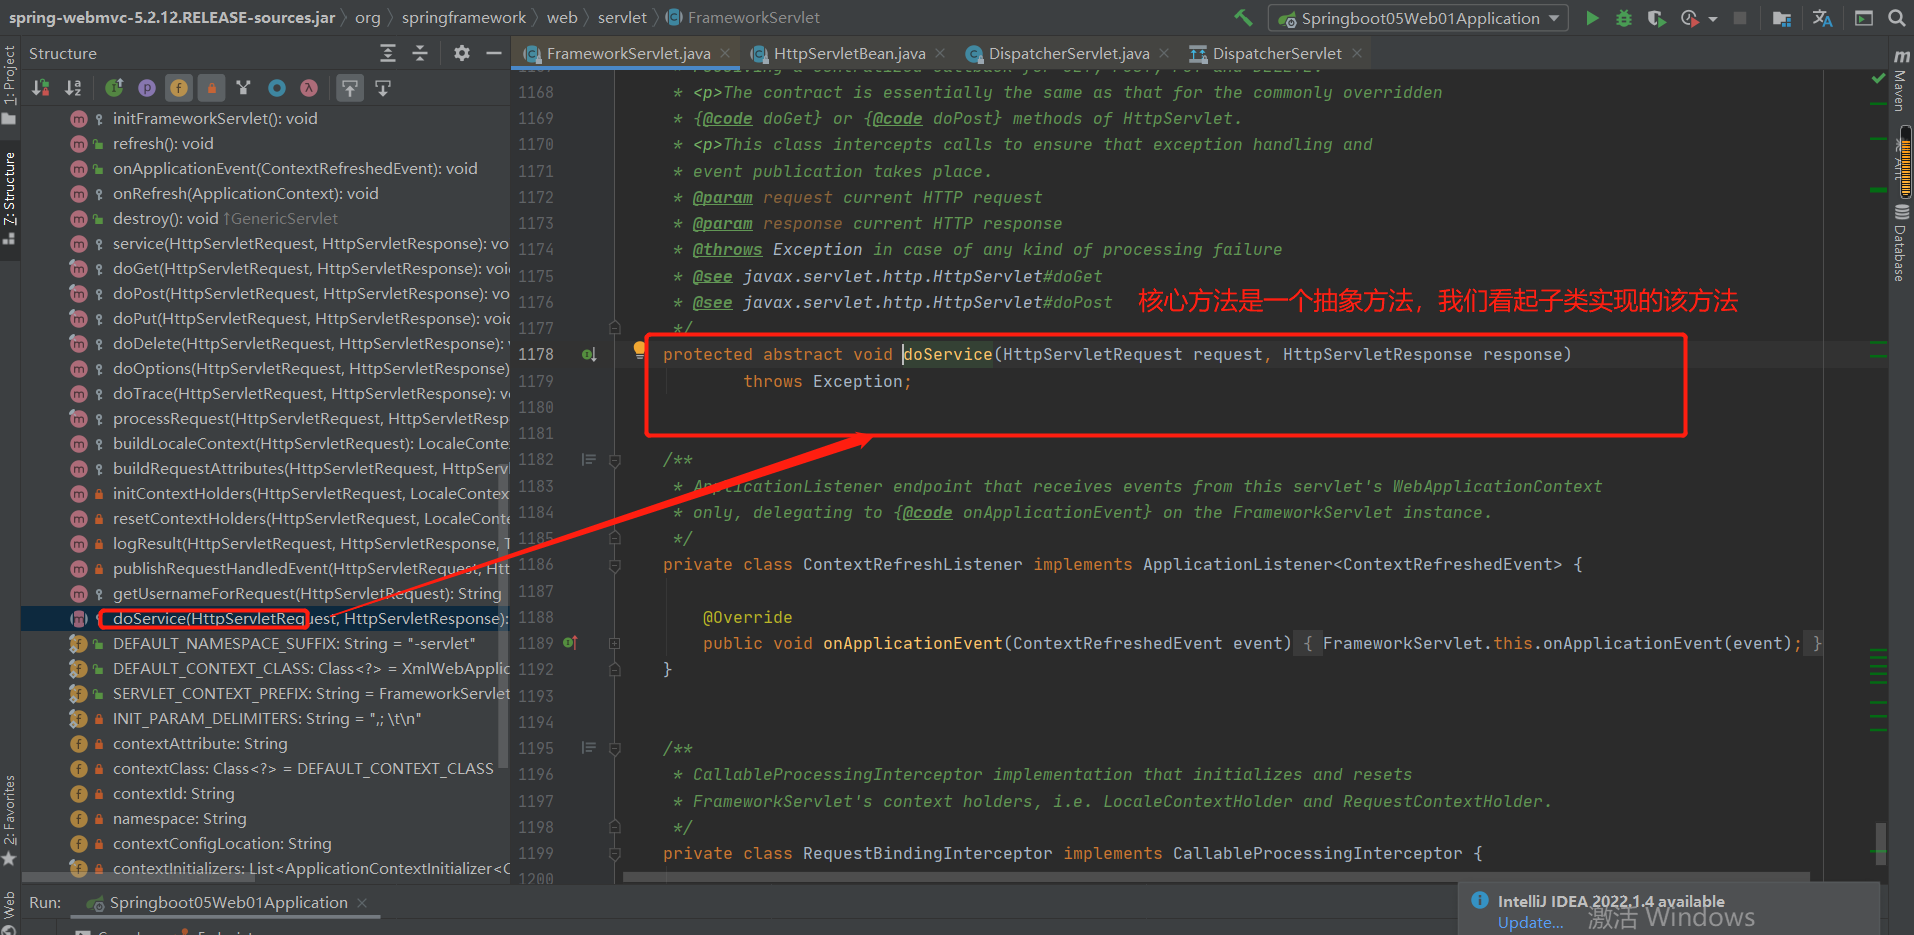Click the Update... link in notification
Image resolution: width=1914 pixels, height=935 pixels.
pyautogui.click(x=1530, y=923)
